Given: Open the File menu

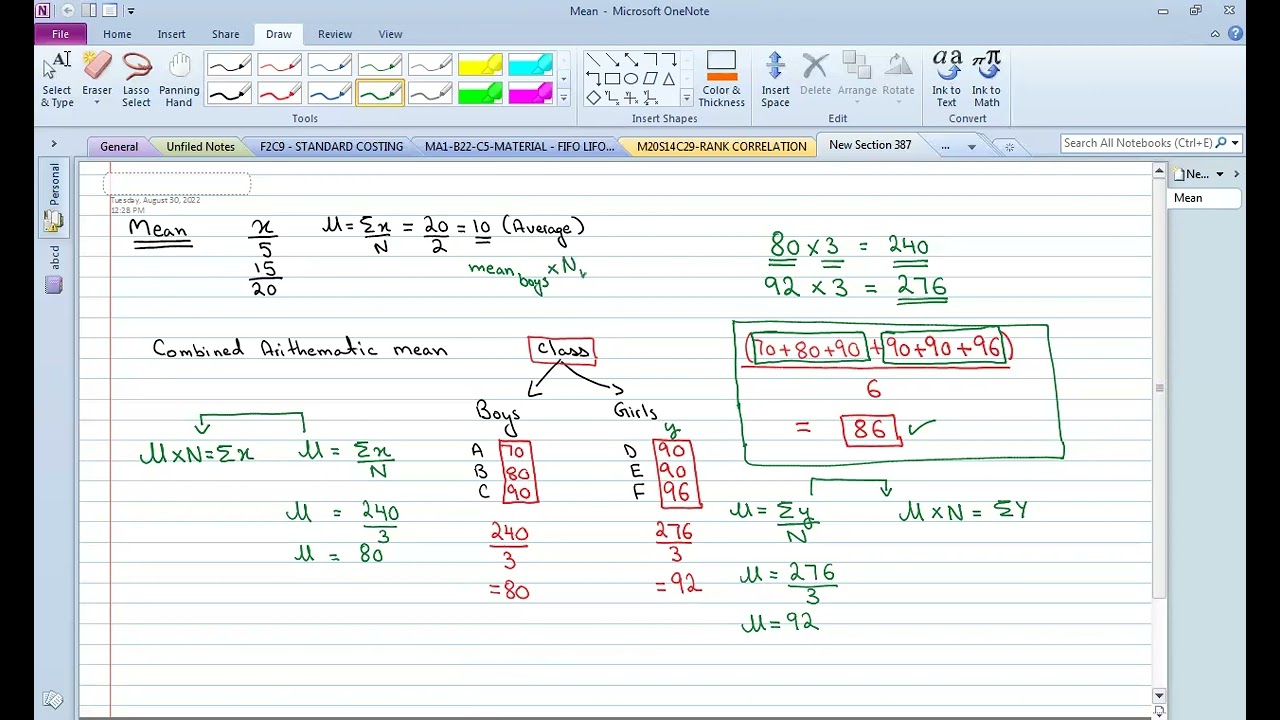Looking at the screenshot, I should 60,34.
